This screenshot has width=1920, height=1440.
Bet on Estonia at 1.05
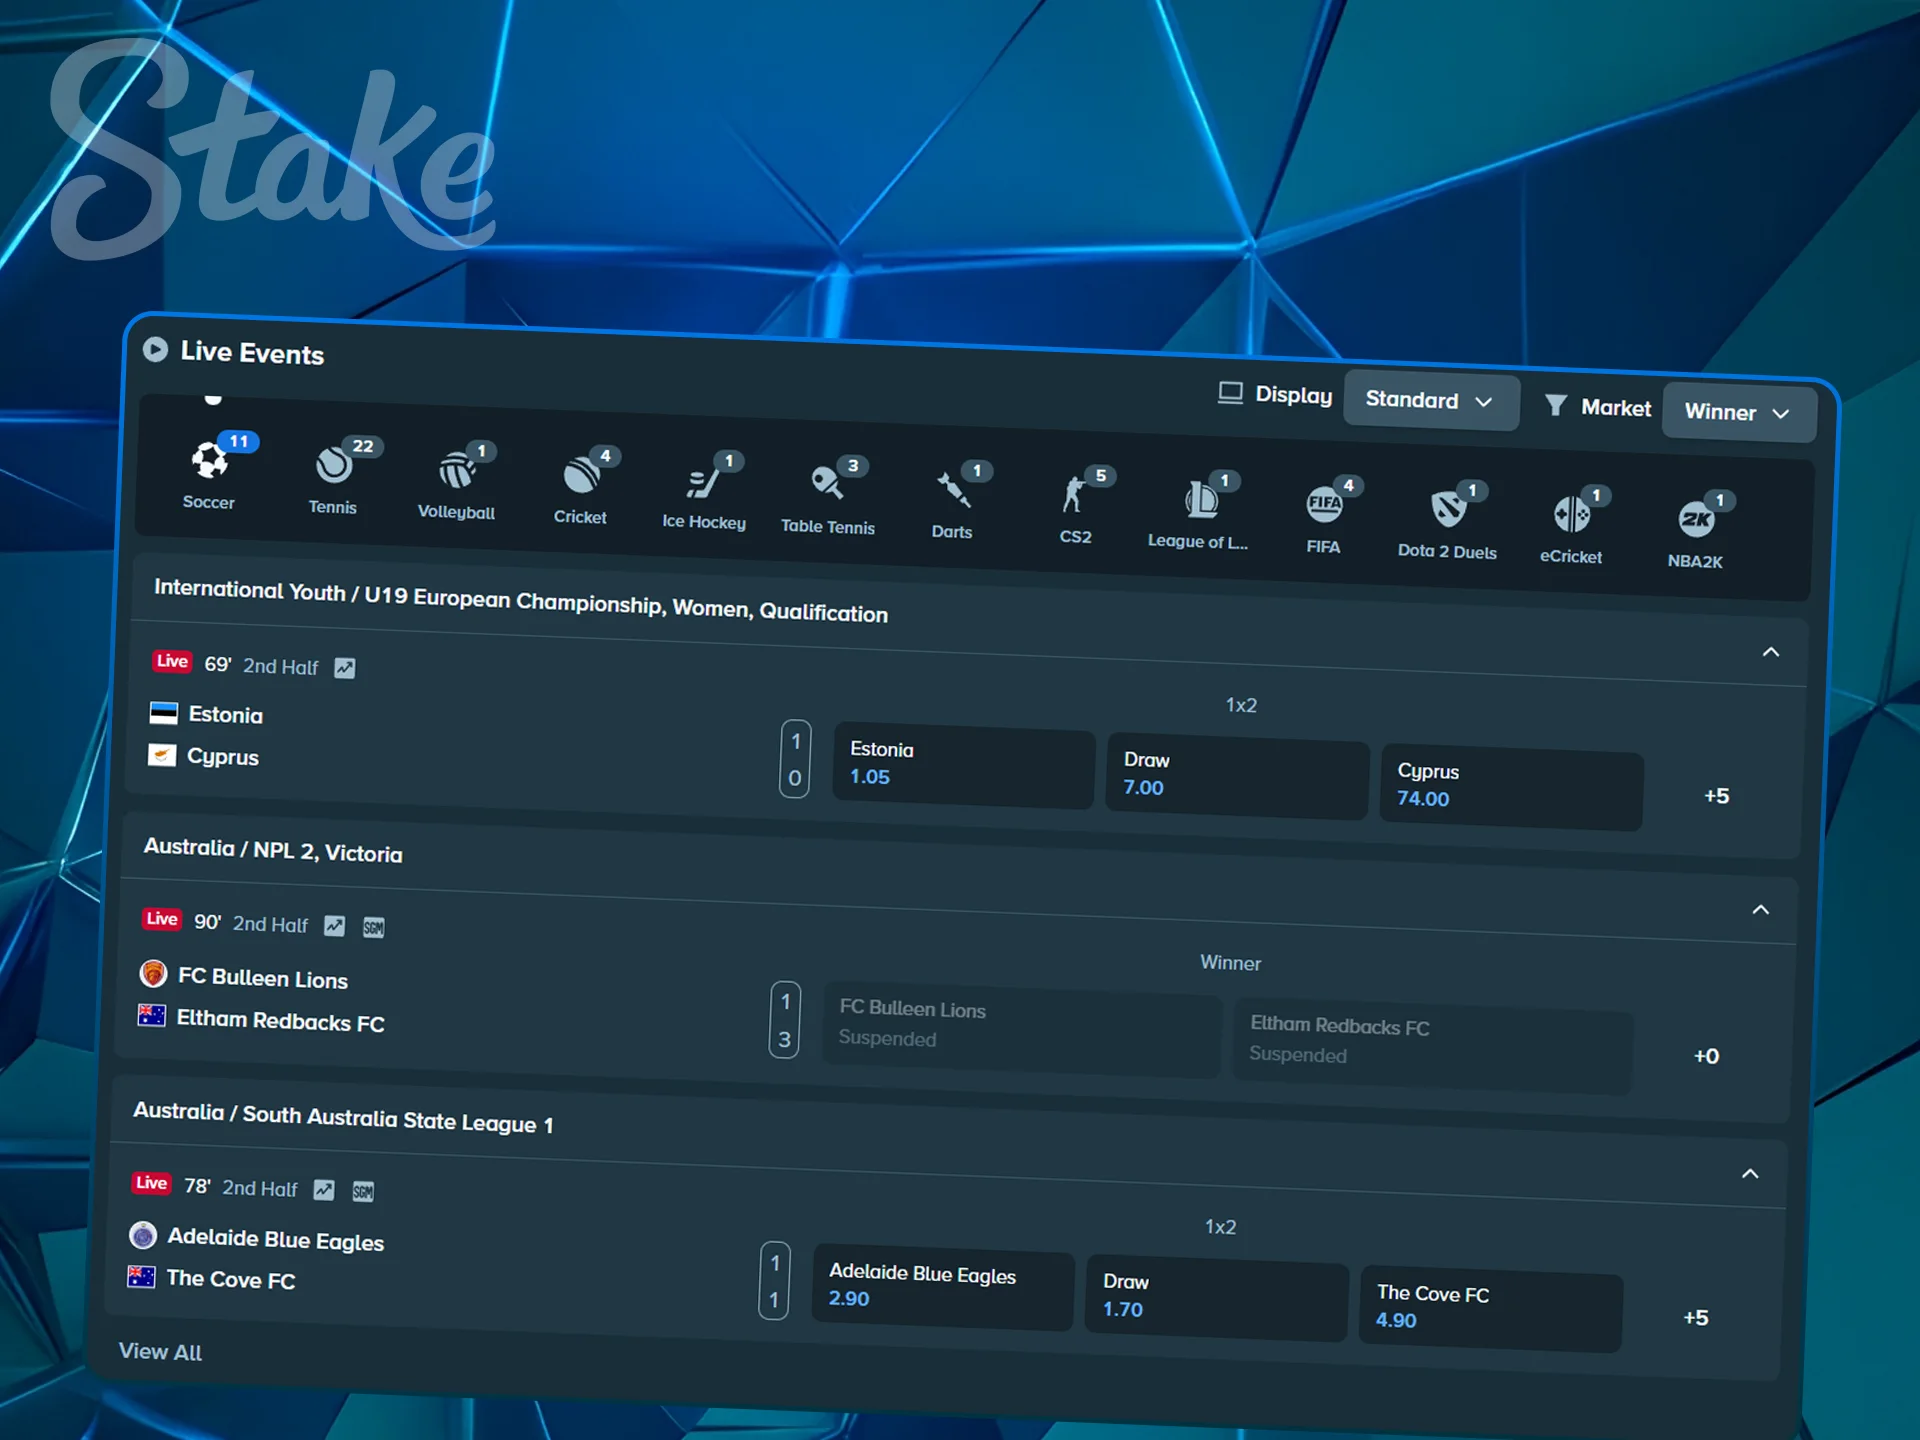(964, 765)
